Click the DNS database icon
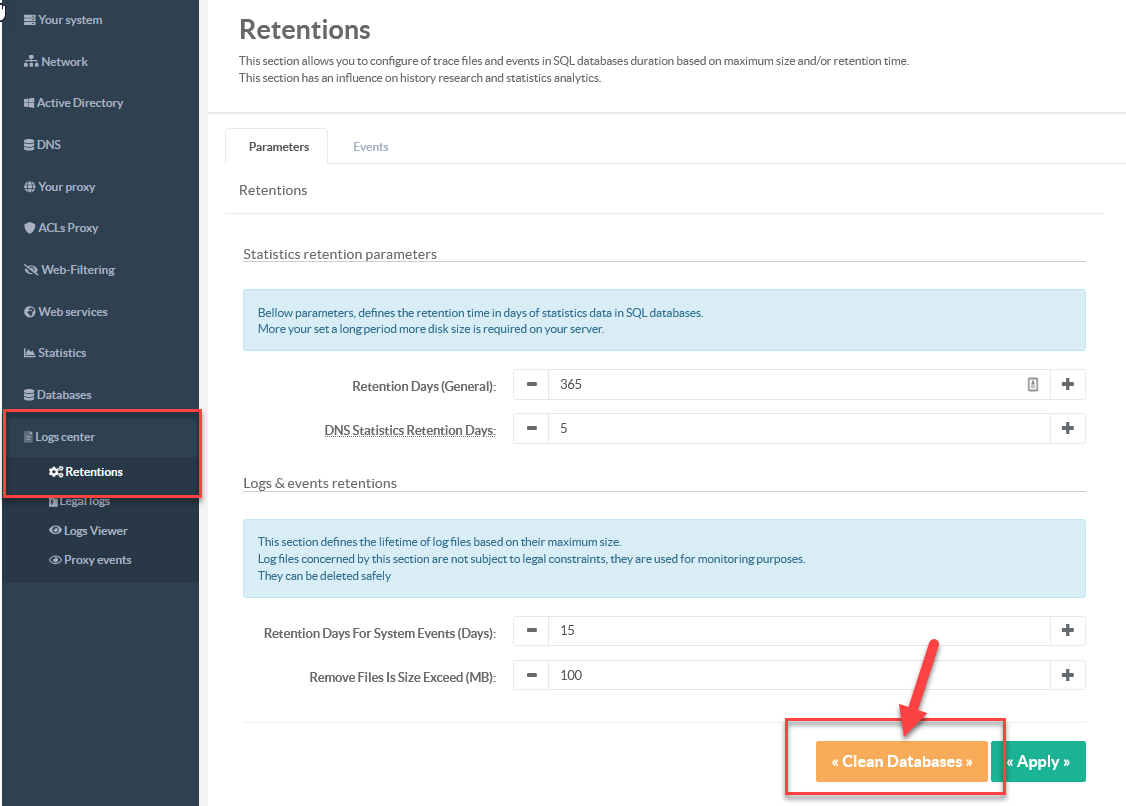1126x806 pixels. [29, 145]
